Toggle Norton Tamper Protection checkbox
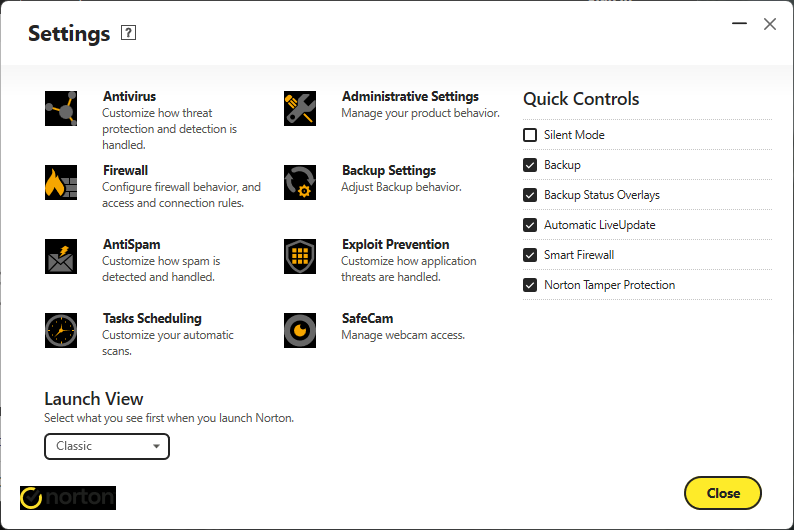The height and width of the screenshot is (530, 794). coord(530,285)
